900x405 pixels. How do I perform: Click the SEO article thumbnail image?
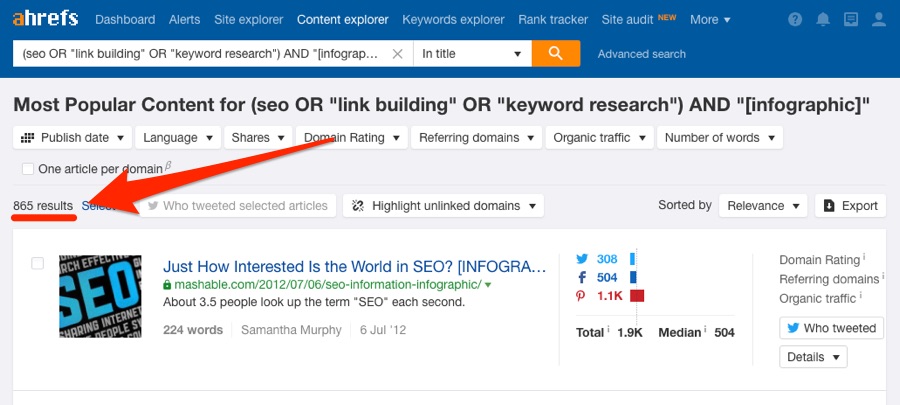click(x=100, y=296)
